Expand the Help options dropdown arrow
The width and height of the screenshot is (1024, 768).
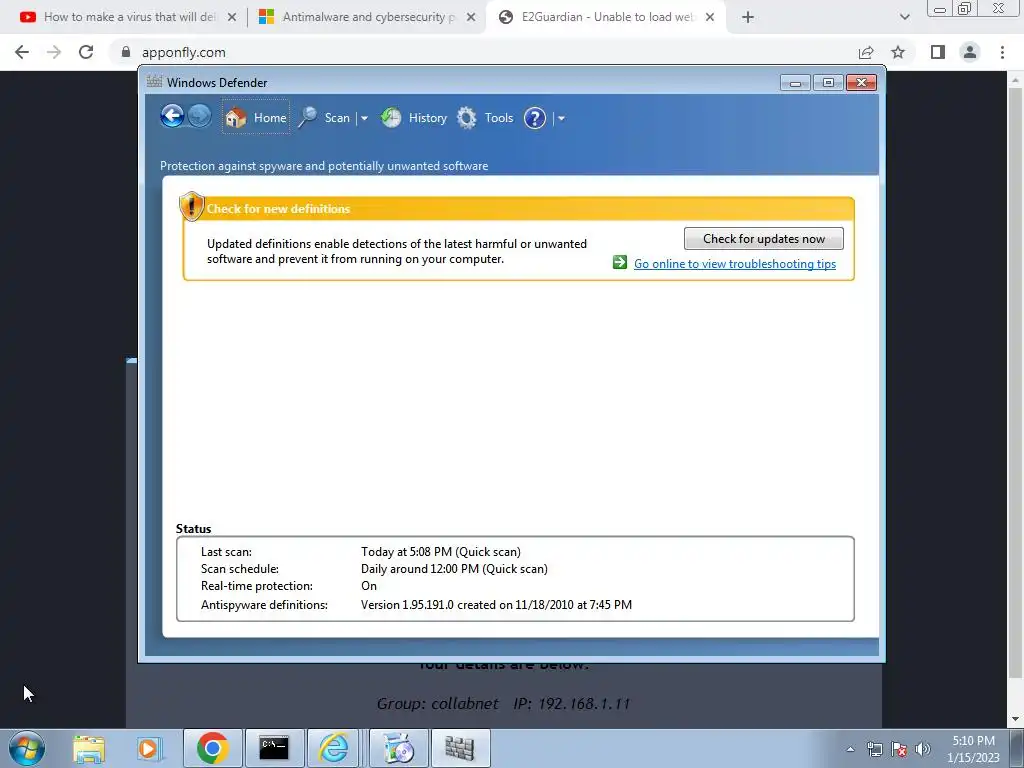point(561,118)
